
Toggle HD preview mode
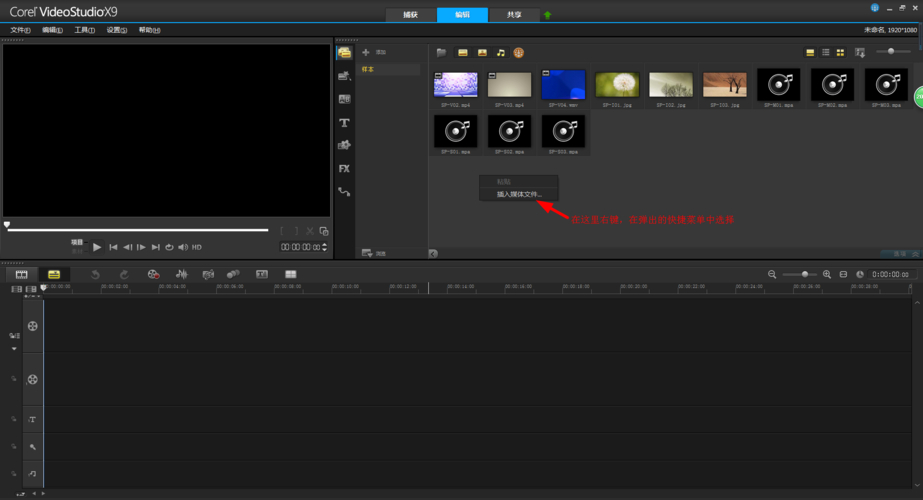coord(197,247)
